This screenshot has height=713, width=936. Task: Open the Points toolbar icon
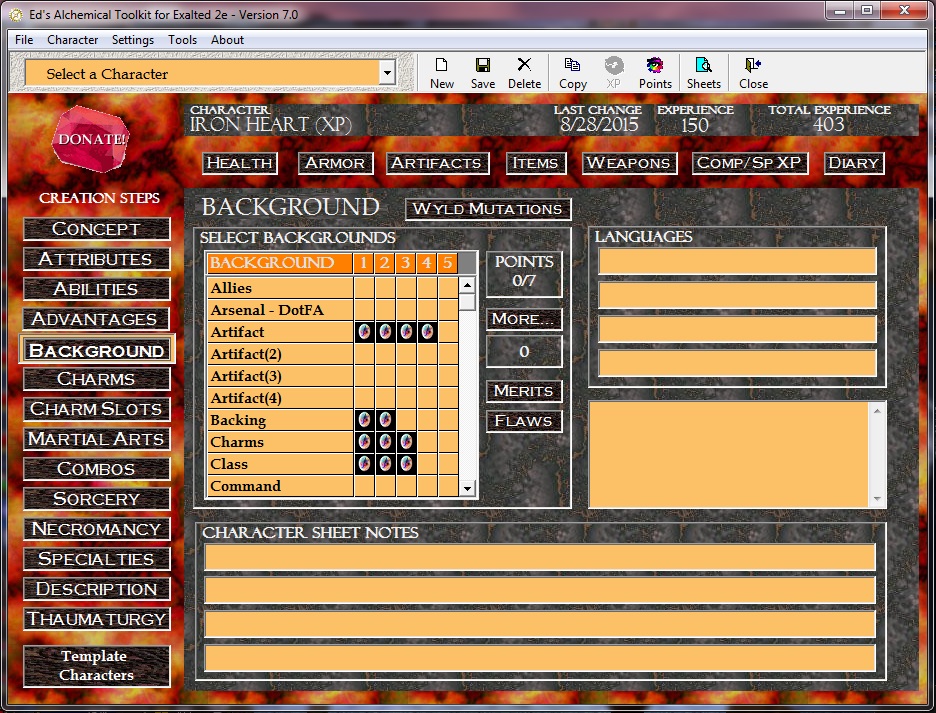pos(655,73)
